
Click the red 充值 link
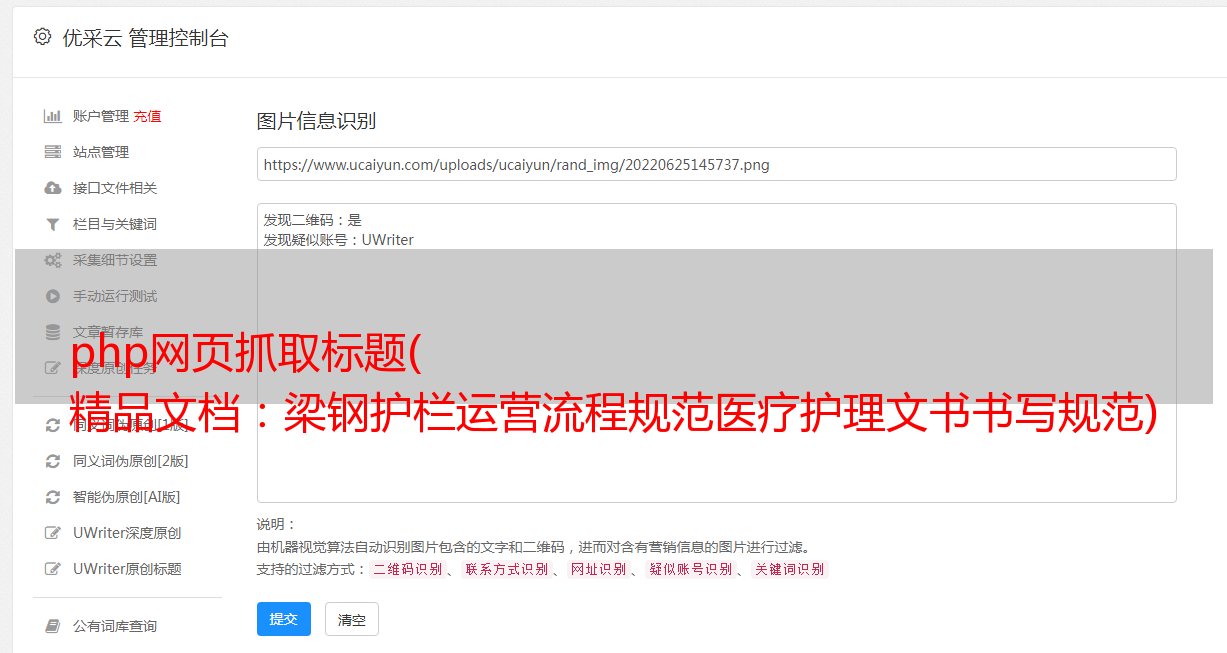(x=147, y=116)
